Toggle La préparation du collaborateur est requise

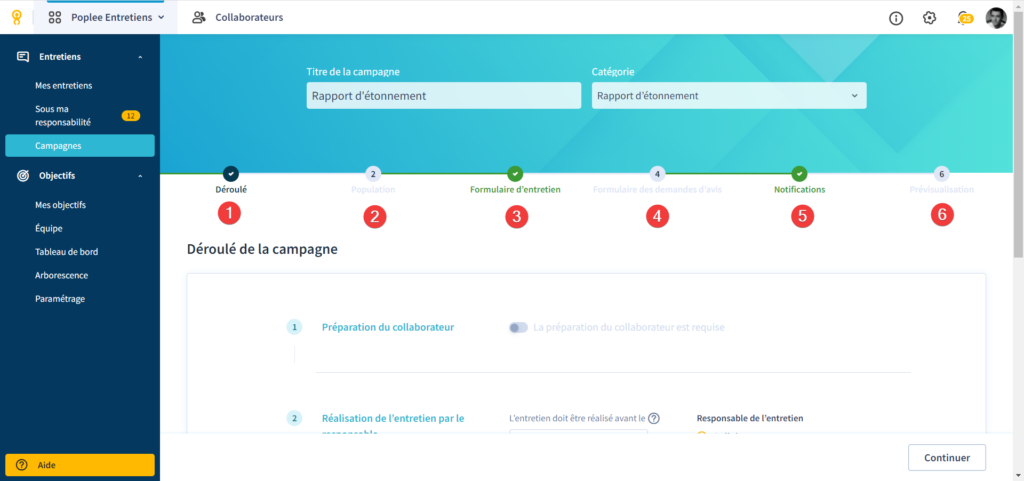coord(519,328)
